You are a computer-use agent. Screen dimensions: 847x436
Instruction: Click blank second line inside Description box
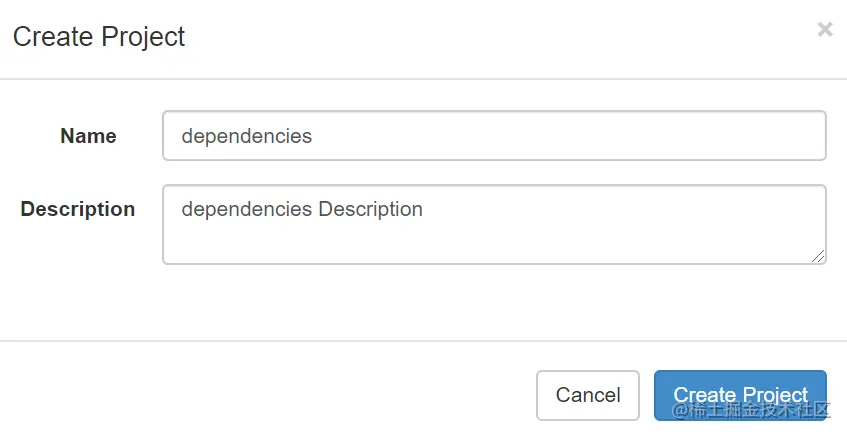click(x=400, y=242)
